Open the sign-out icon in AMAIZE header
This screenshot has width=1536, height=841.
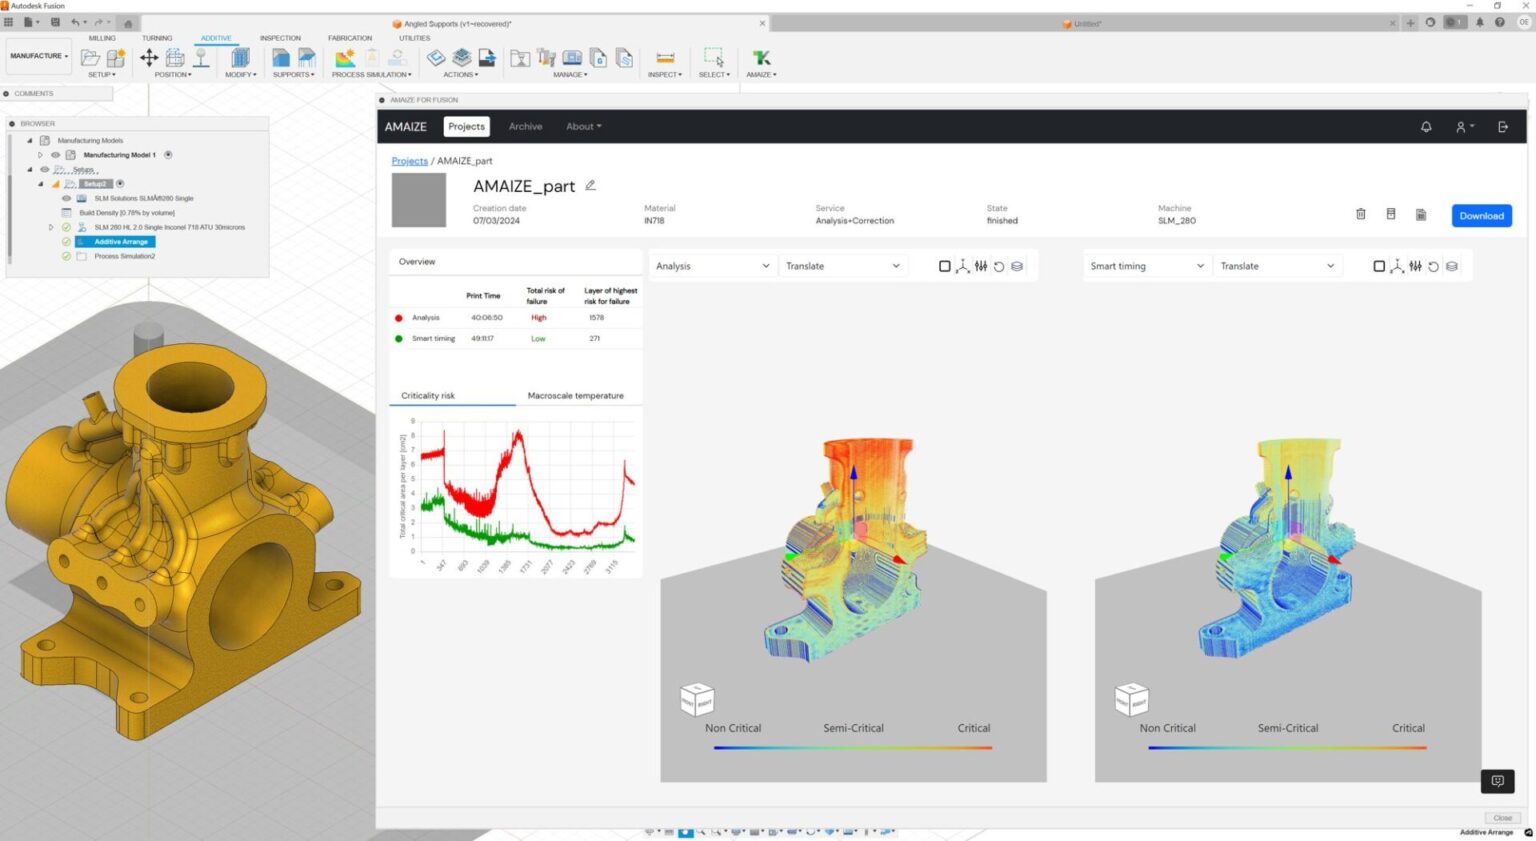tap(1503, 127)
